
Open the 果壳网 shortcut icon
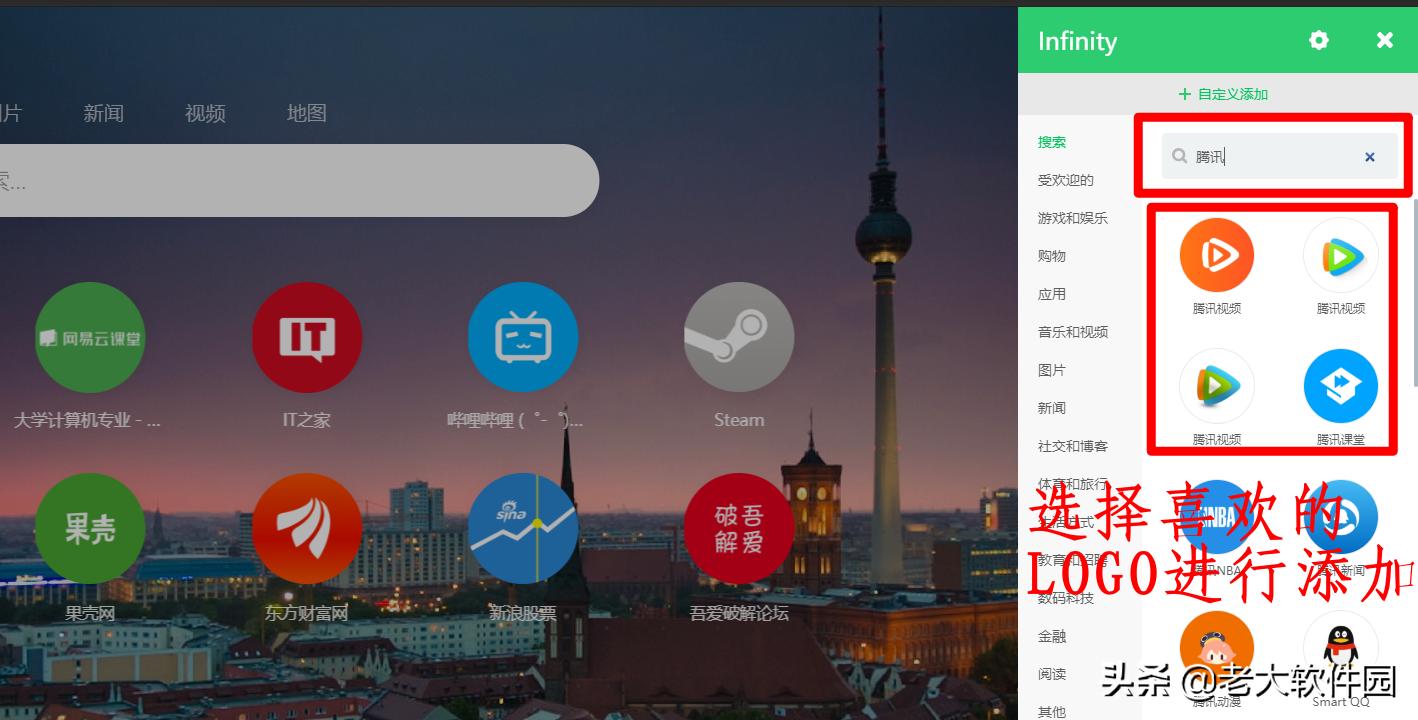90,528
